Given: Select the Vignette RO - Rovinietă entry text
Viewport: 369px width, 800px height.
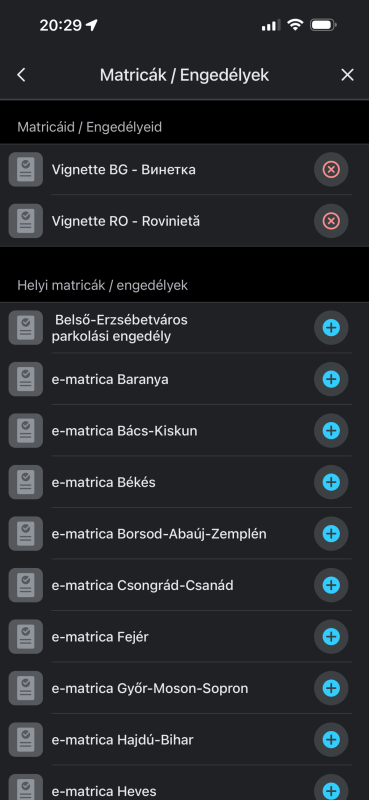Looking at the screenshot, I should 126,221.
